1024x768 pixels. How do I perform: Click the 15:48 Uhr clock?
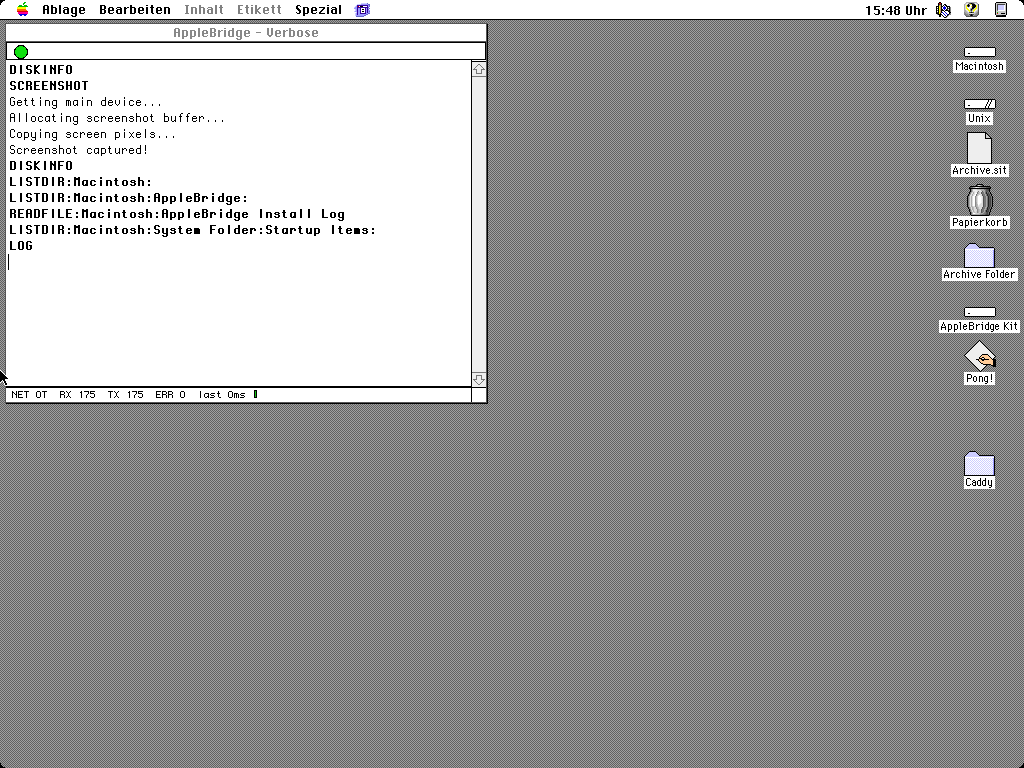tap(895, 10)
